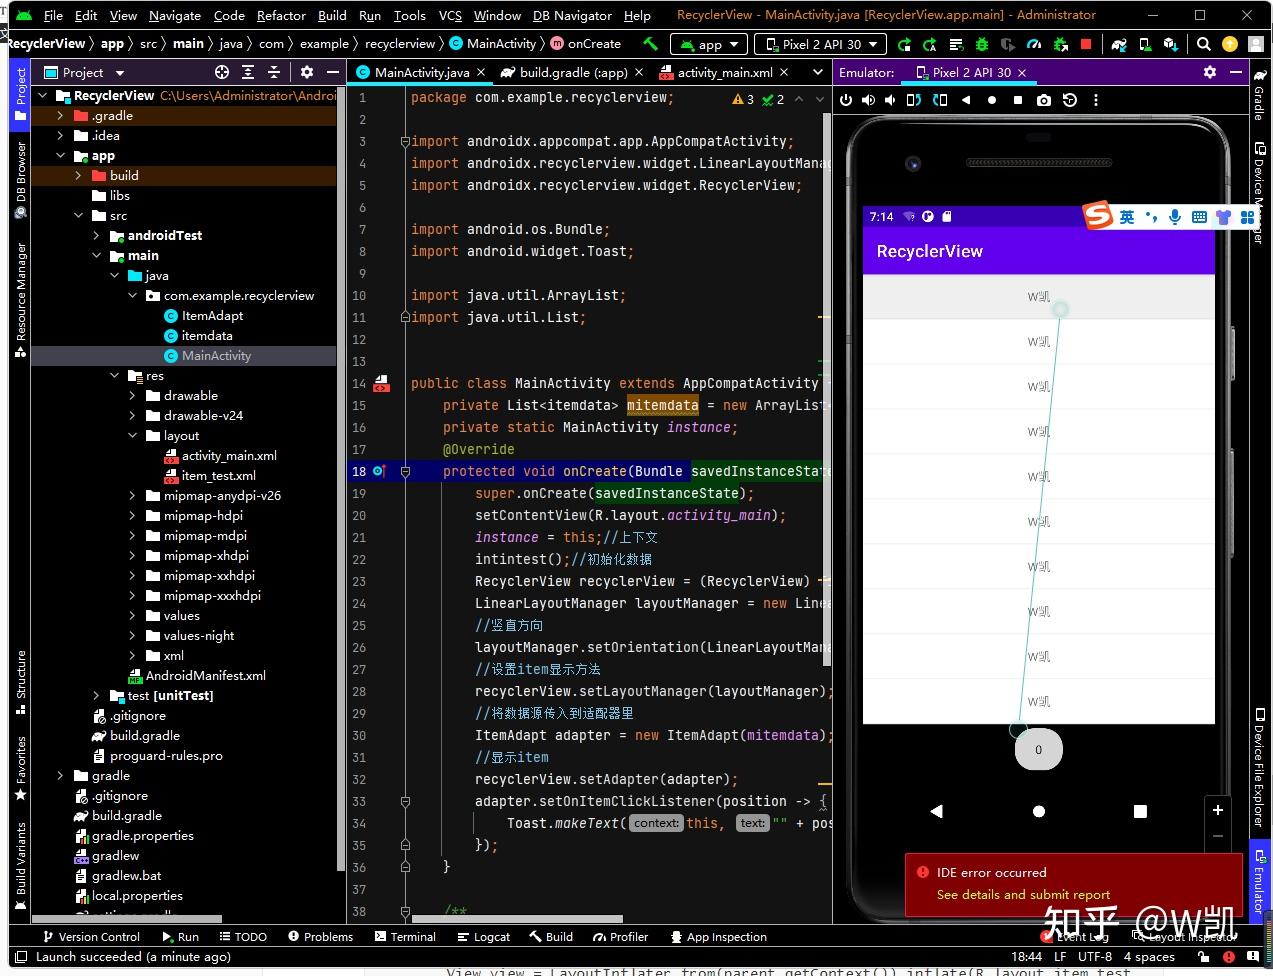Stop the running app with red square
Viewport: 1273px width, 976px height.
pos(1086,44)
